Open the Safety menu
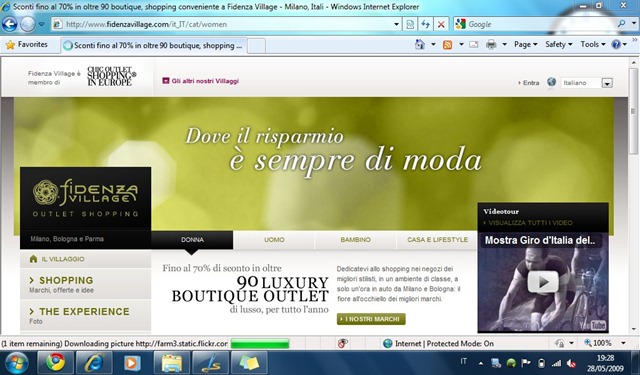Screen dimensions: 640x375 (559, 44)
